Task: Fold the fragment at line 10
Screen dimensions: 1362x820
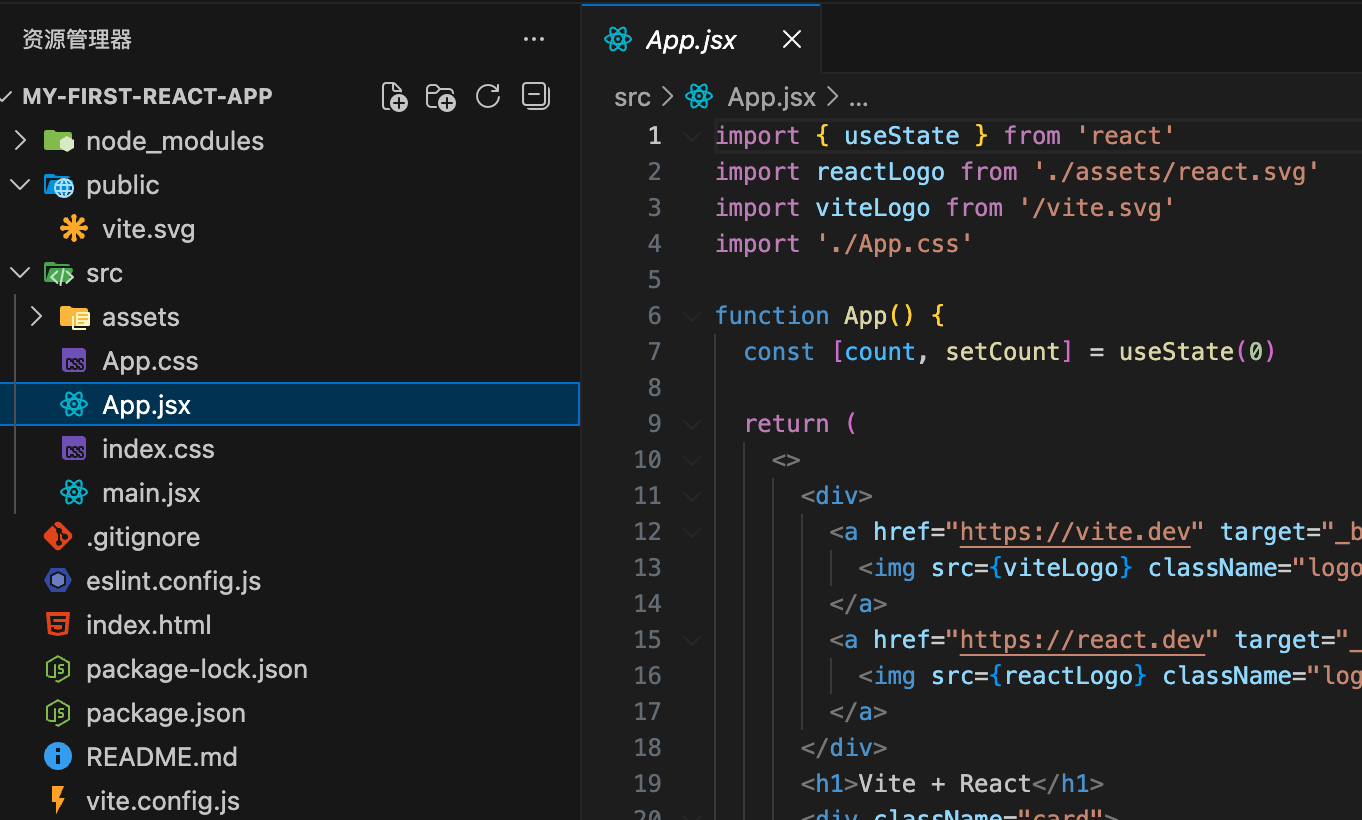Action: point(692,460)
